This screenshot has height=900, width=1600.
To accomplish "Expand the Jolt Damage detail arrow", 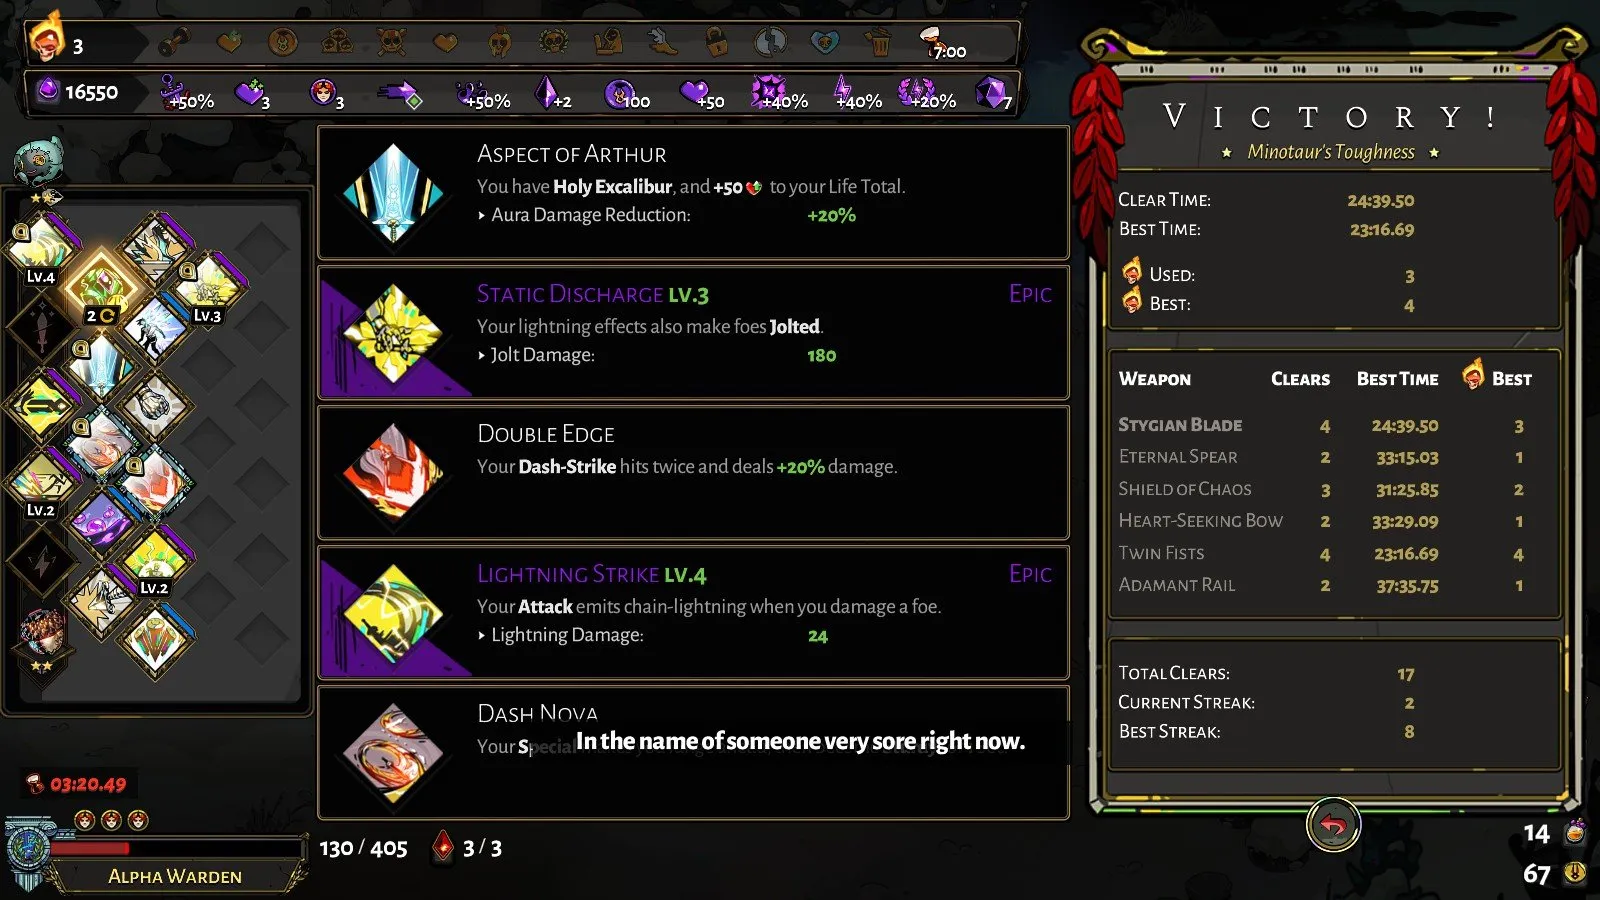I will coord(482,355).
